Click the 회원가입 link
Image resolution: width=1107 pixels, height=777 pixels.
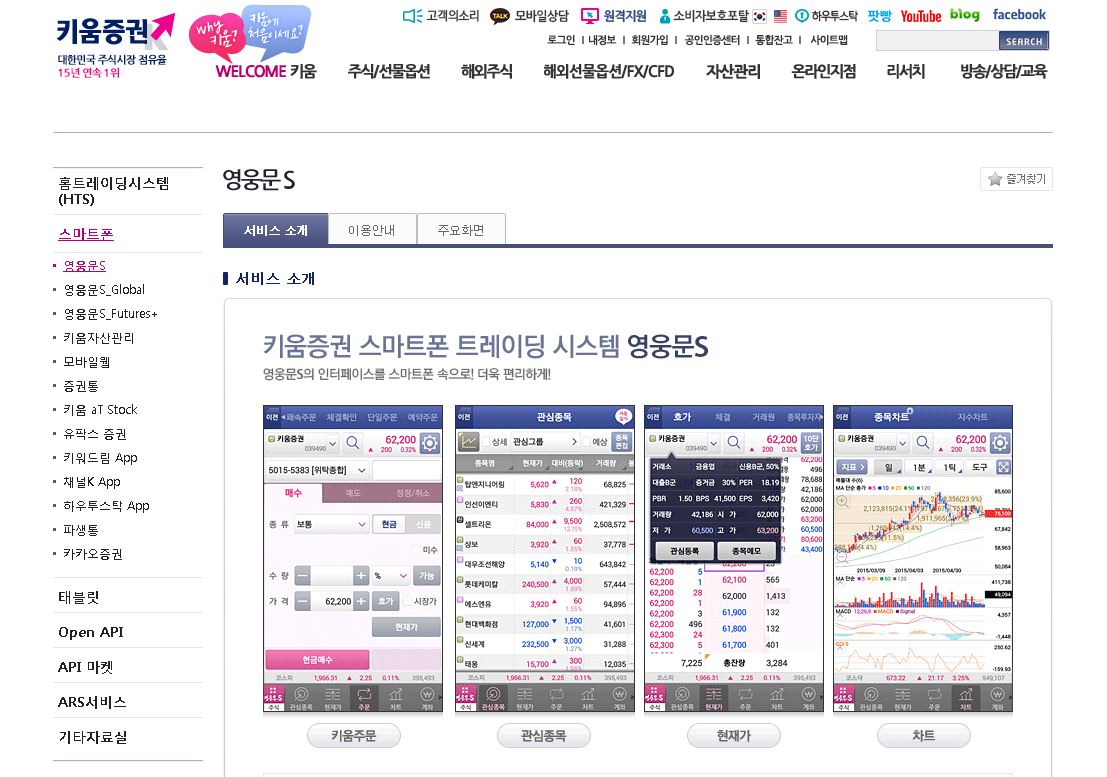[650, 40]
